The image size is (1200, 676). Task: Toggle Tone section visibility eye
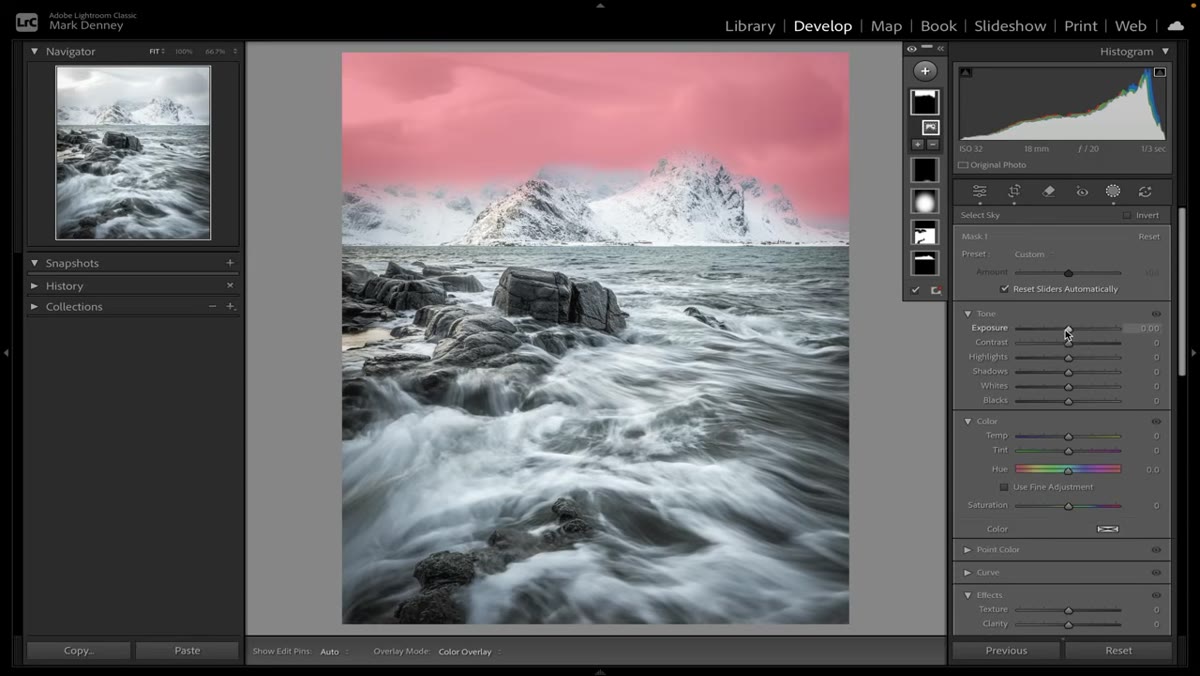click(x=1156, y=314)
